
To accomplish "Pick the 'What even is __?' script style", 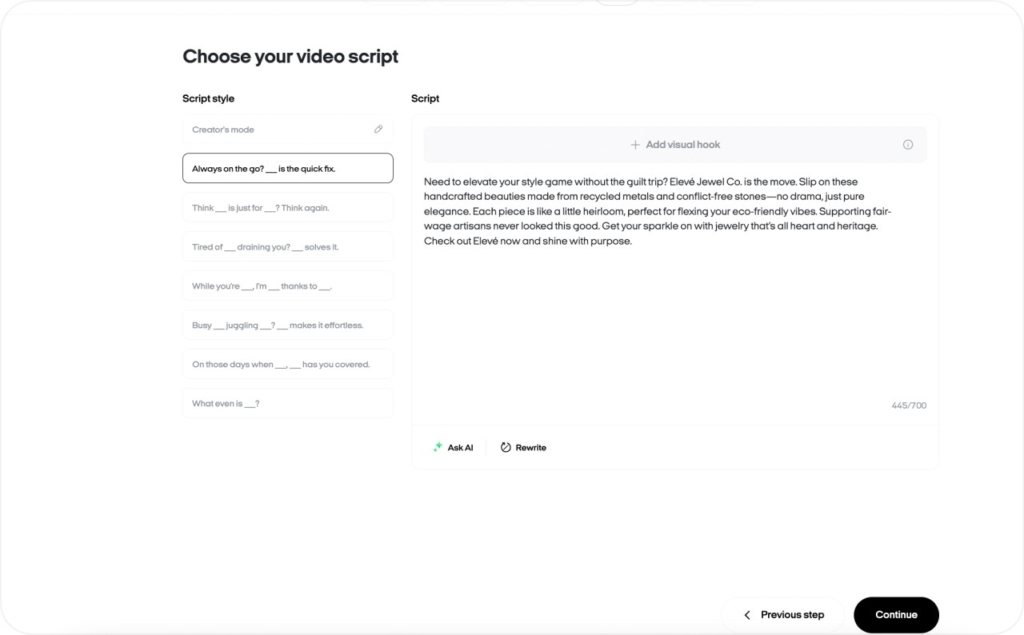I will pyautogui.click(x=287, y=402).
